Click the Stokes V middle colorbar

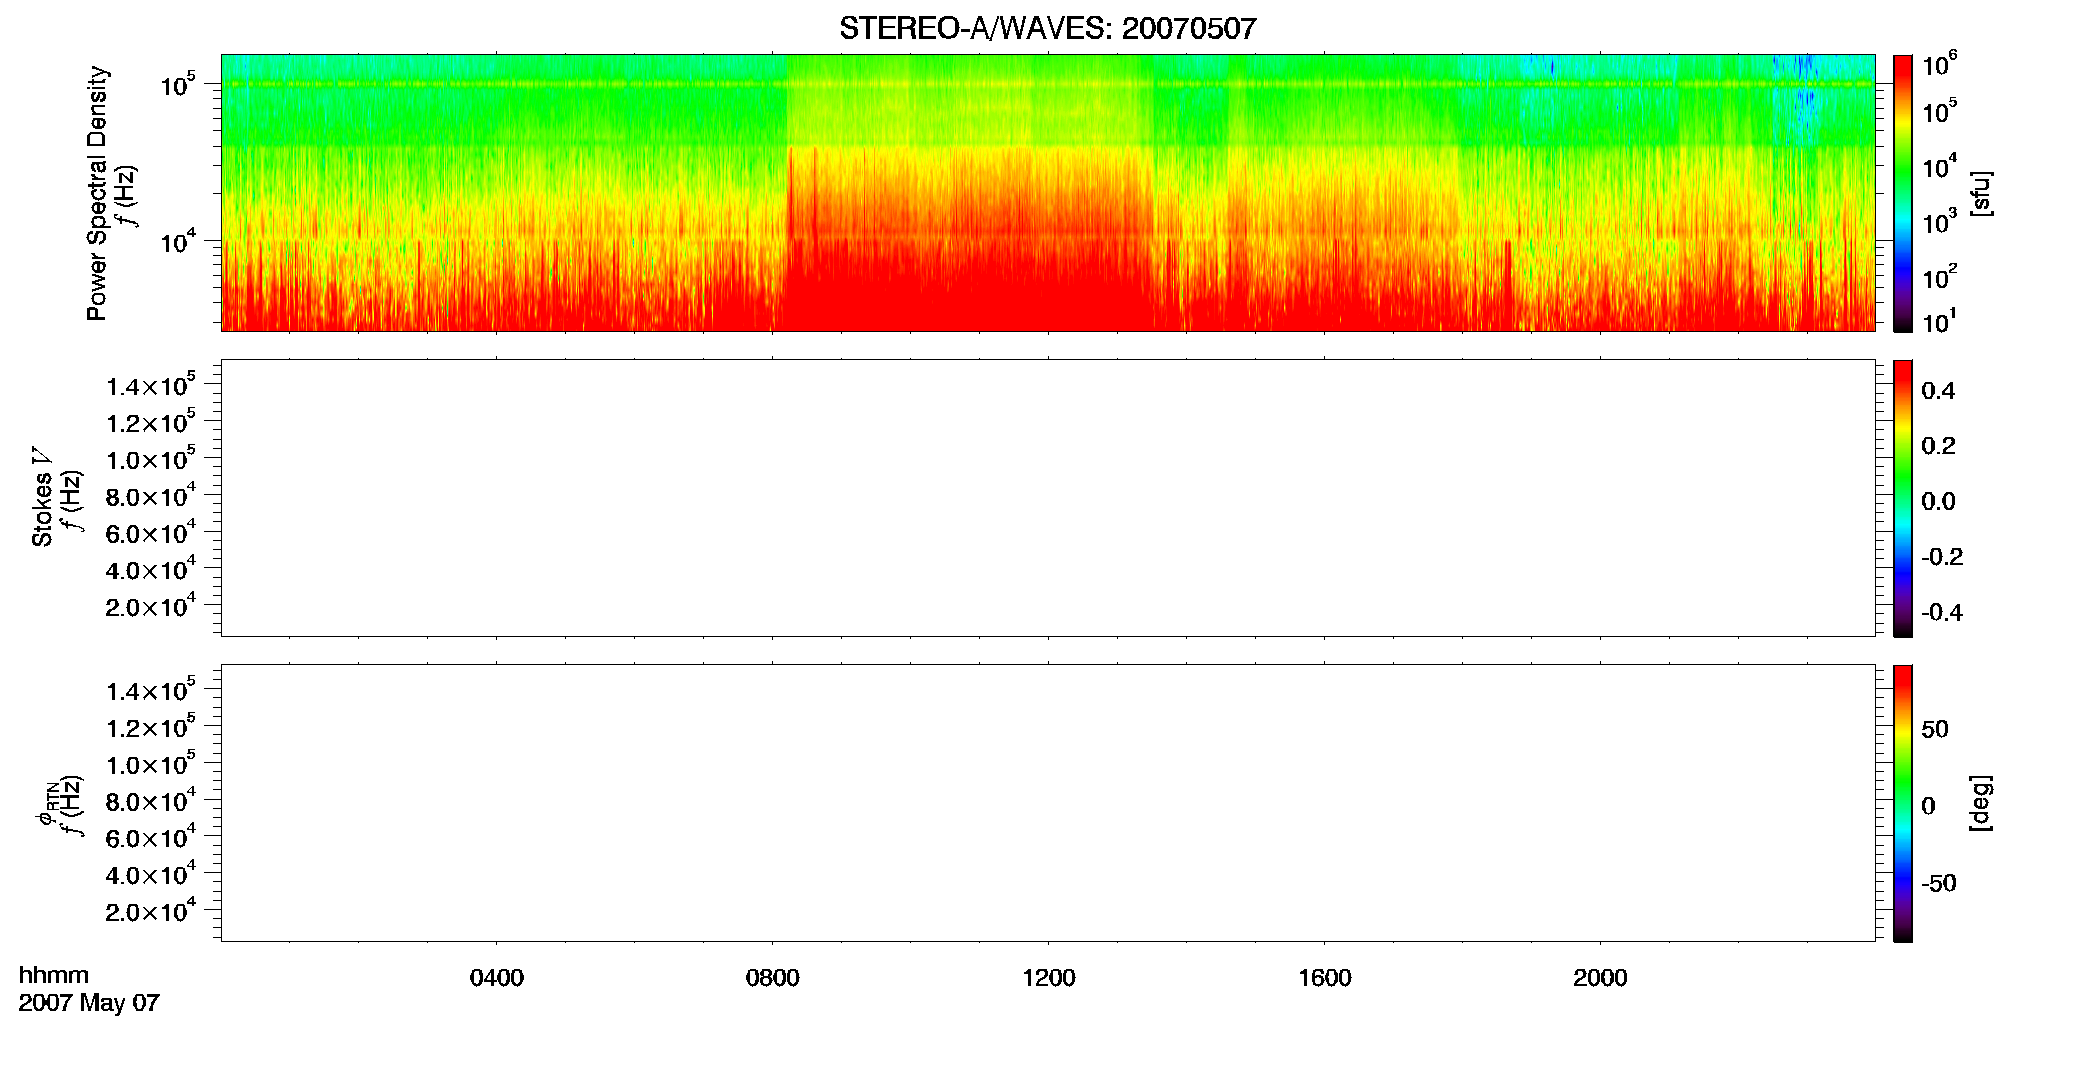[1903, 498]
